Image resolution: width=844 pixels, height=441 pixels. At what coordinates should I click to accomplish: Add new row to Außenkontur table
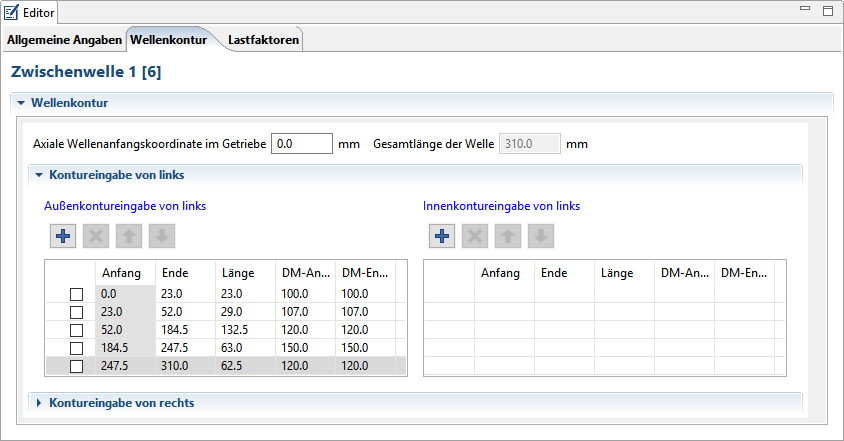point(63,237)
